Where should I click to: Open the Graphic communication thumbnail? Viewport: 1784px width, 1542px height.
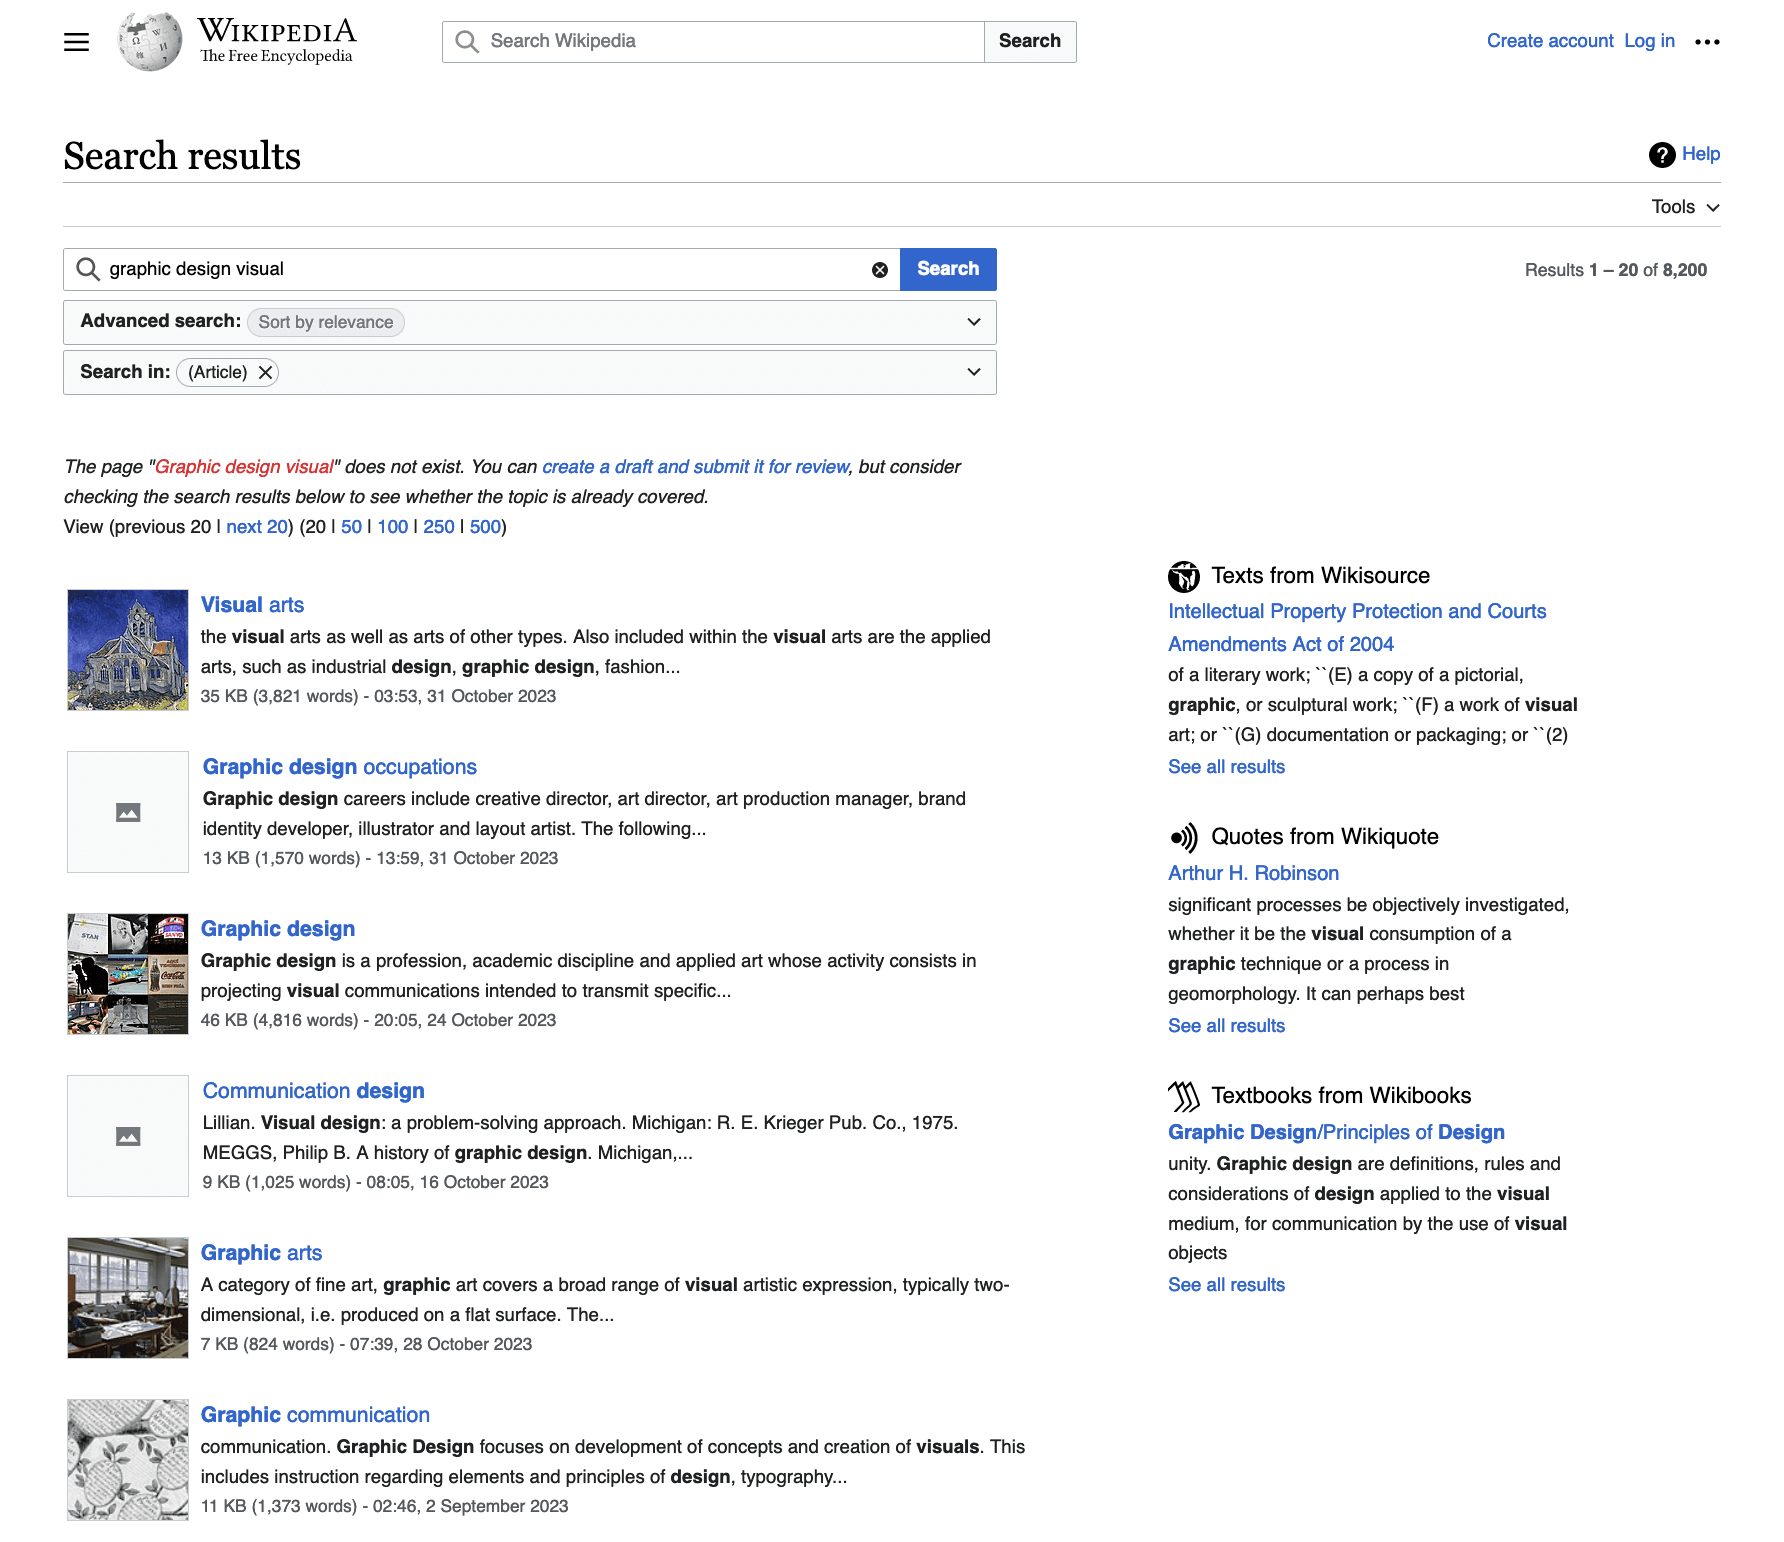click(x=128, y=1460)
